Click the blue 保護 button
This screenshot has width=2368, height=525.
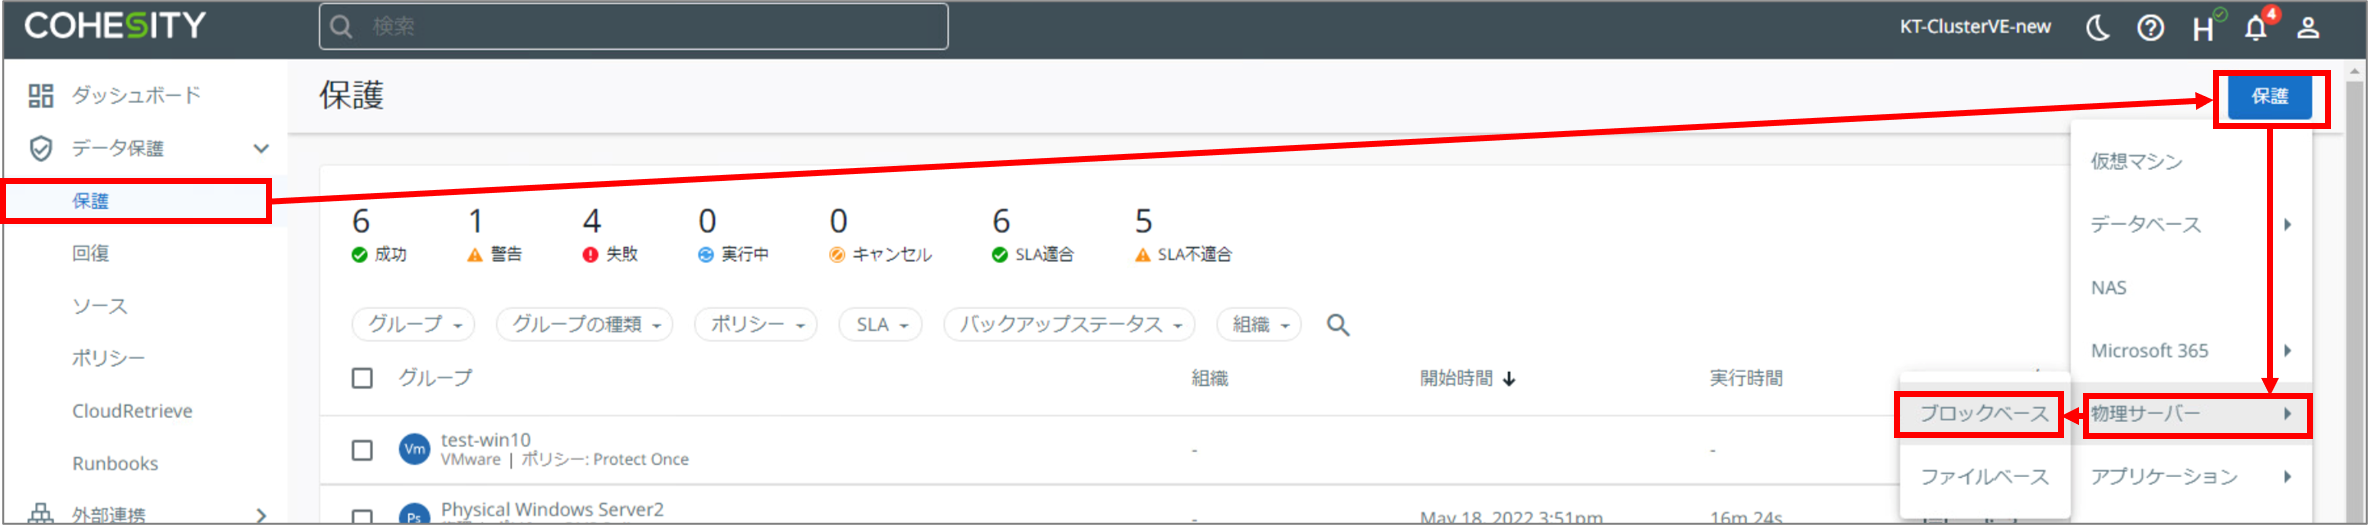point(2270,97)
